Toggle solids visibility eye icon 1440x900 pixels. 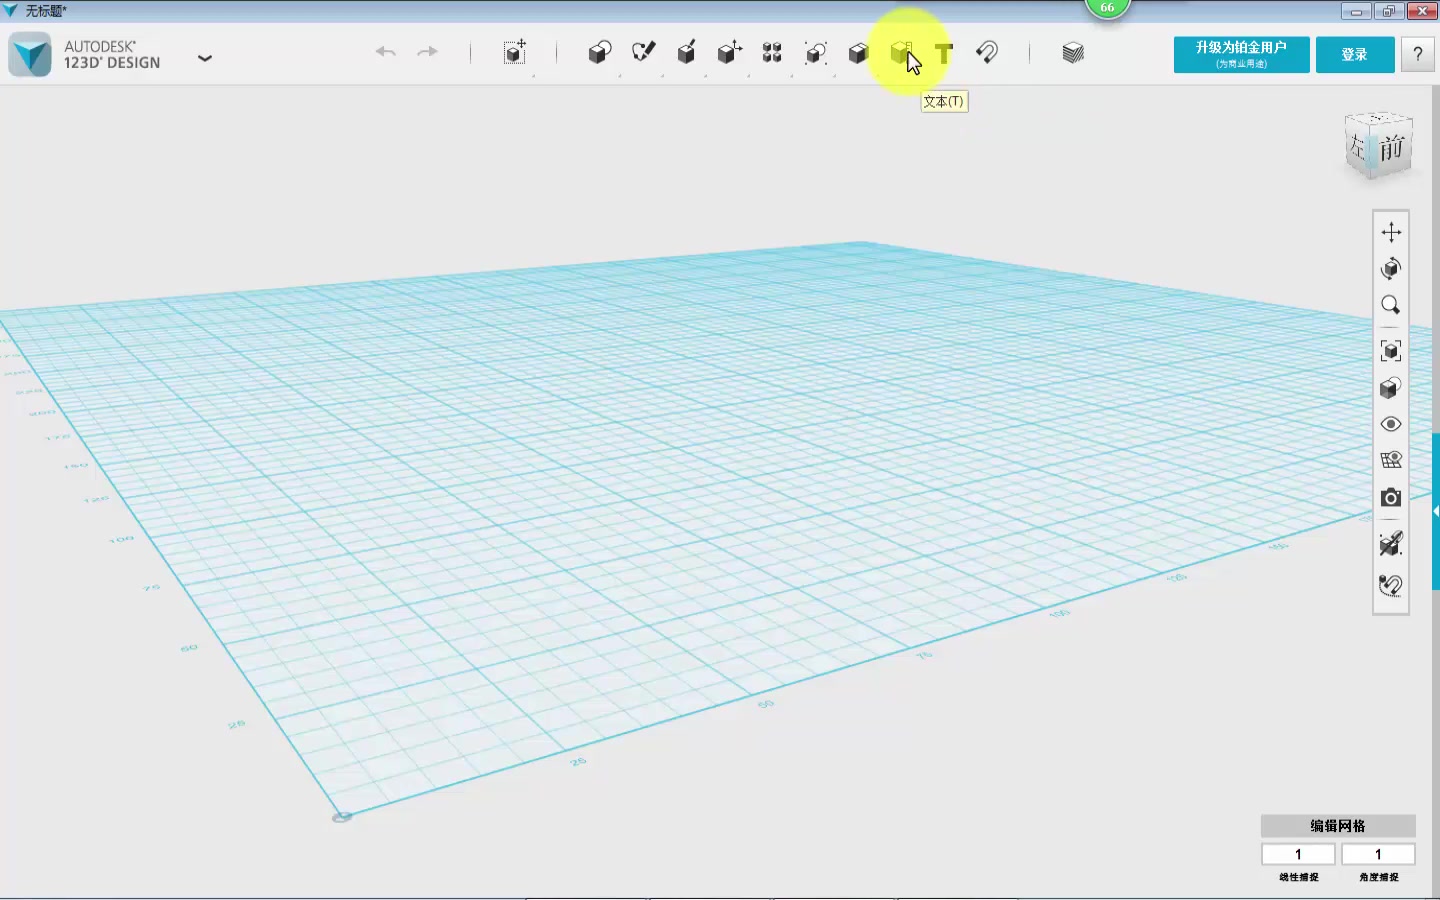[1391, 424]
